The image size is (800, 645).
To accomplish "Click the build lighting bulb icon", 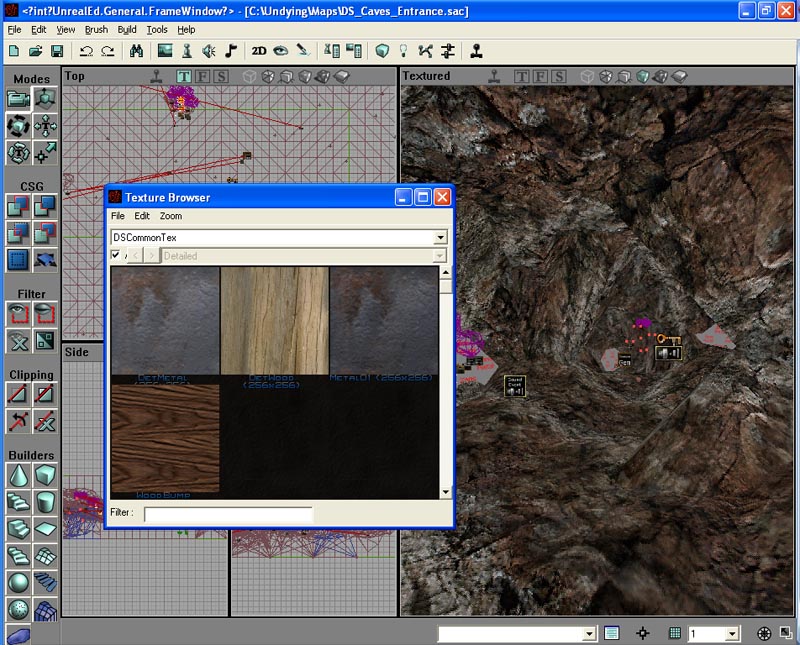I will [404, 51].
